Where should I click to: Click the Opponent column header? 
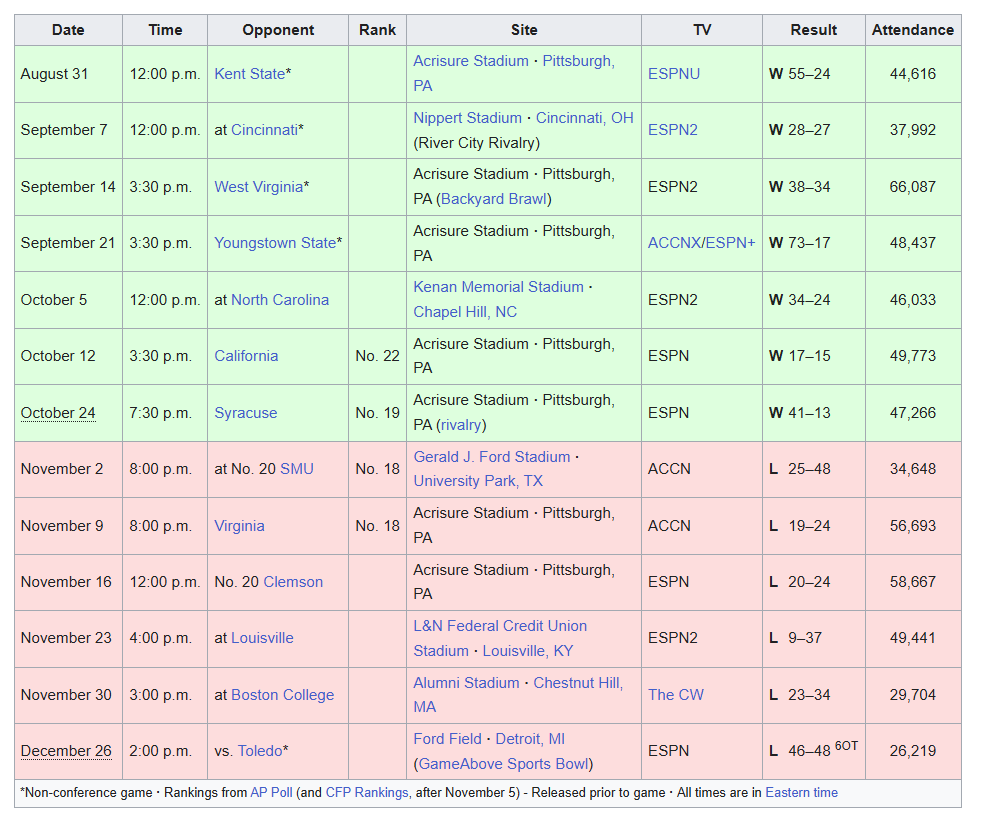click(x=278, y=30)
